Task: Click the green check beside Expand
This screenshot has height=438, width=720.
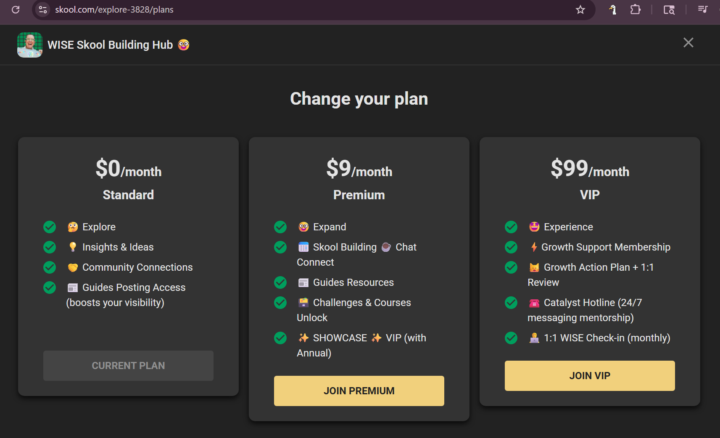Action: (x=280, y=227)
